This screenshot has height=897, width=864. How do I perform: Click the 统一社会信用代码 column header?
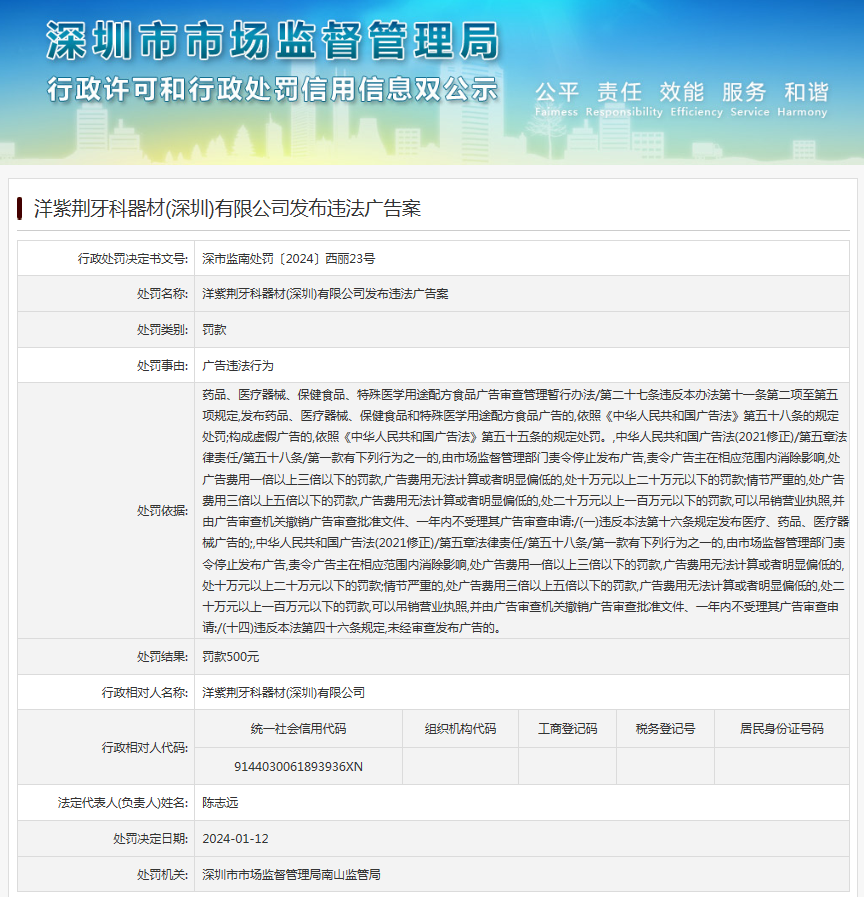(x=298, y=729)
